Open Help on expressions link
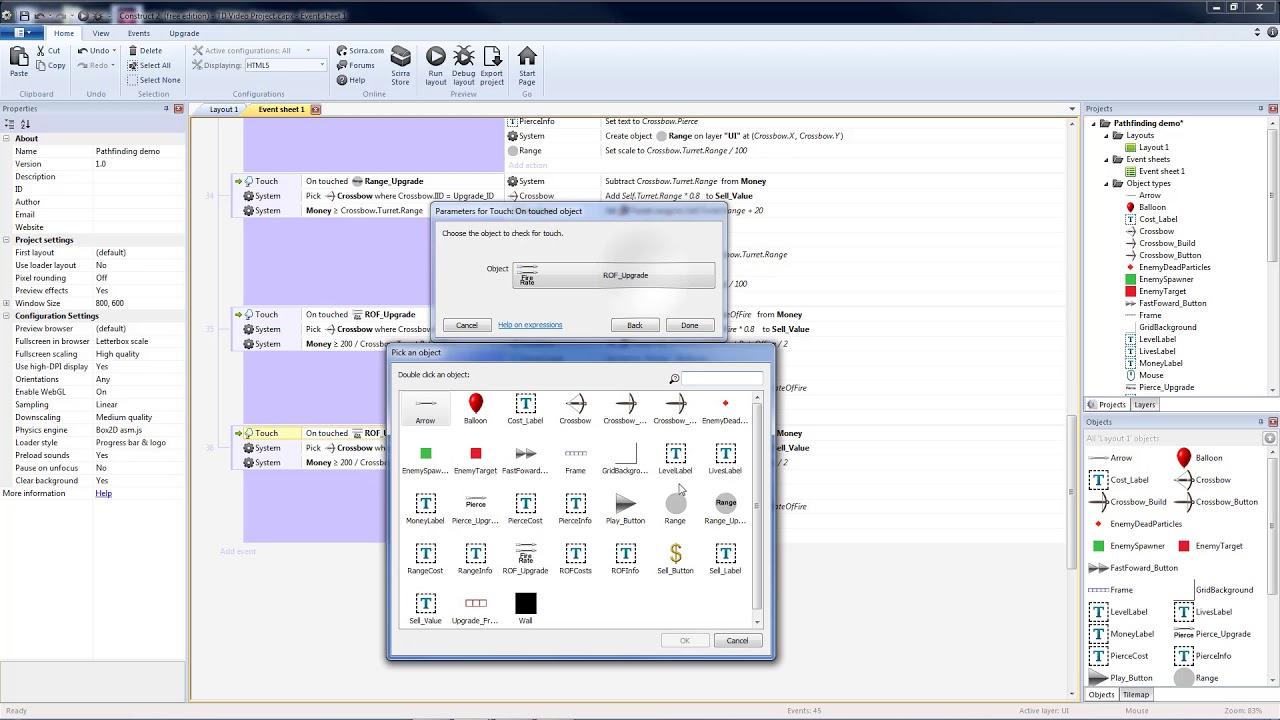This screenshot has width=1280, height=720. (530, 324)
